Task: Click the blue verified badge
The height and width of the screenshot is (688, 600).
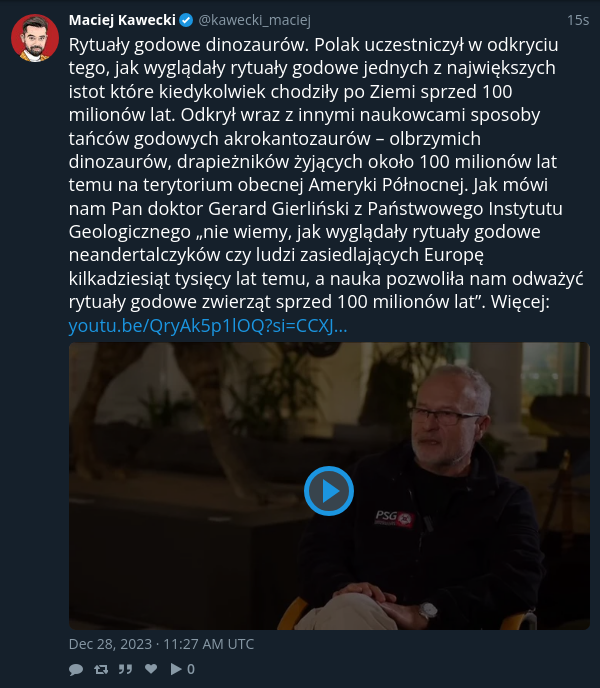Action: [186, 20]
